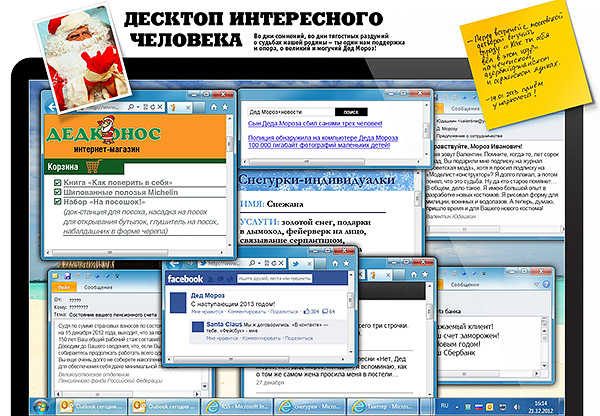Viewport: 600px width, 416px height.
Task: Click Favorites star in Facebook browser
Action: pyautogui.click(x=346, y=263)
